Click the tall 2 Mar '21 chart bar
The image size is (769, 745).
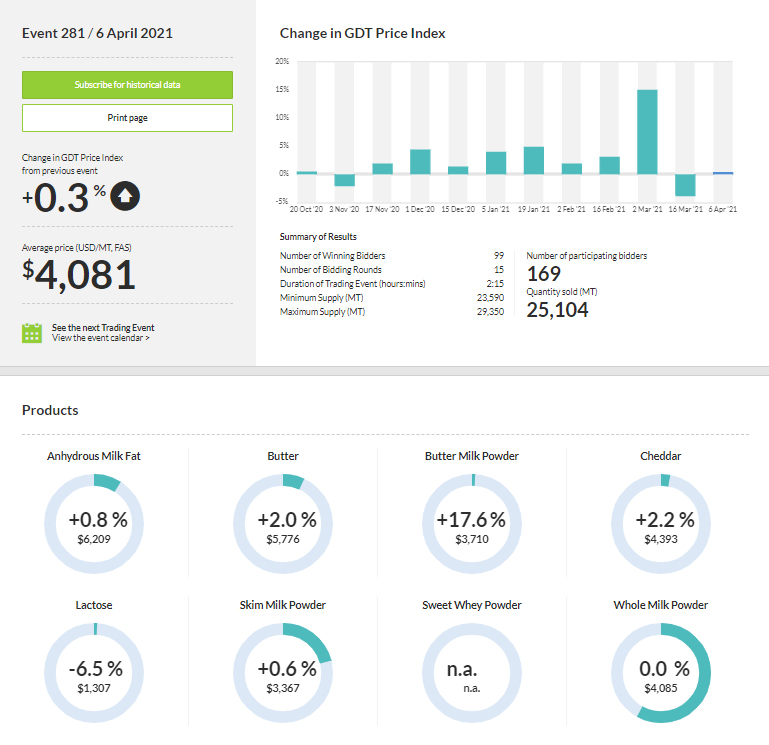(x=647, y=131)
